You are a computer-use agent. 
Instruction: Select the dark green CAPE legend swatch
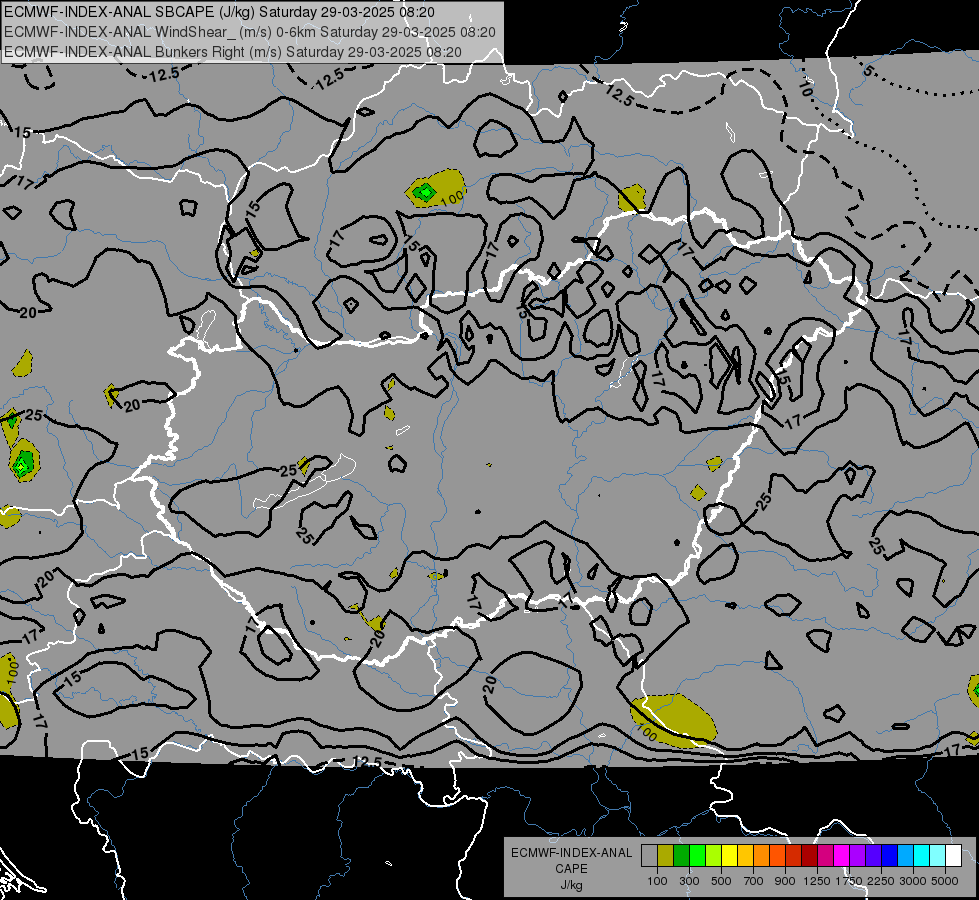click(x=681, y=855)
